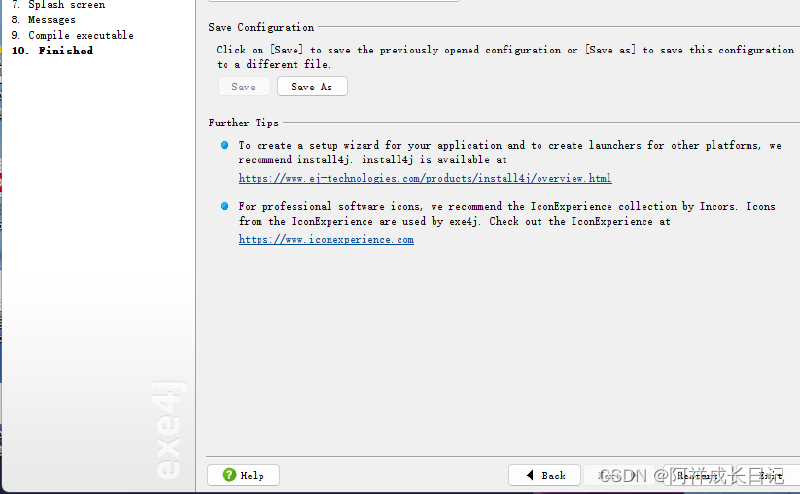The image size is (800, 494).
Task: Open the ej-technologies install4j overview link
Action: (x=425, y=178)
